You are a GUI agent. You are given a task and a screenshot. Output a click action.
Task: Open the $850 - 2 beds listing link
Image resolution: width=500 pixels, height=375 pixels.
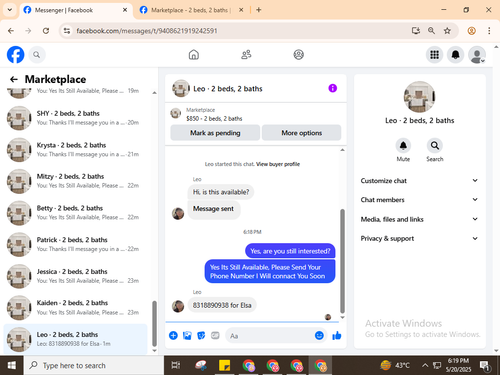click(214, 118)
